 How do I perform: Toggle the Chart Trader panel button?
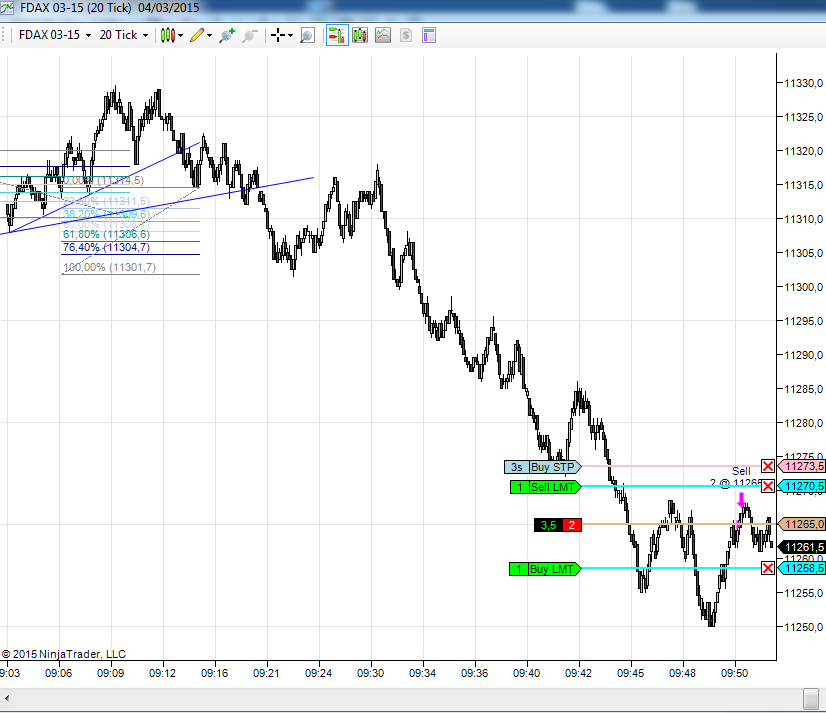pos(337,35)
